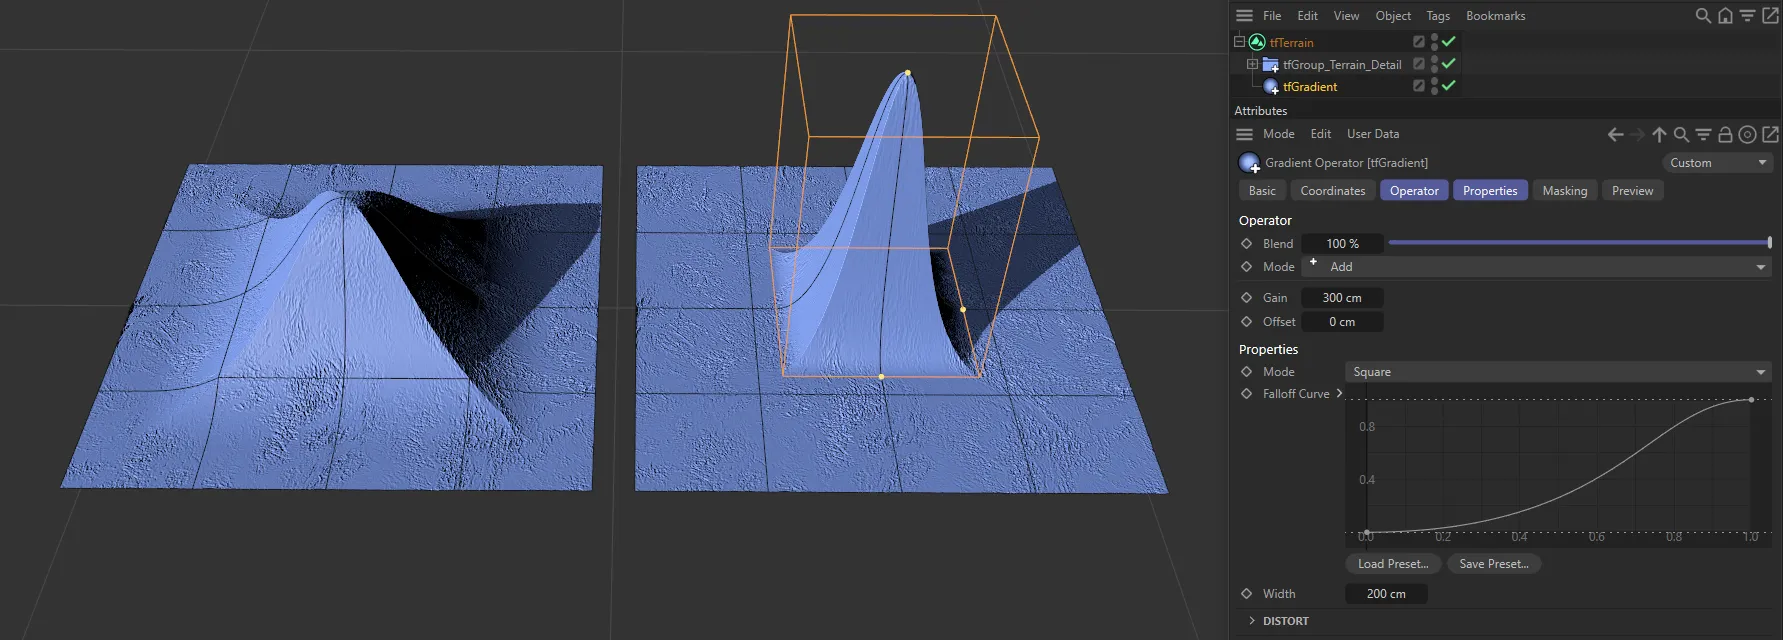Go back with the Attributes left arrow

(x=1615, y=134)
